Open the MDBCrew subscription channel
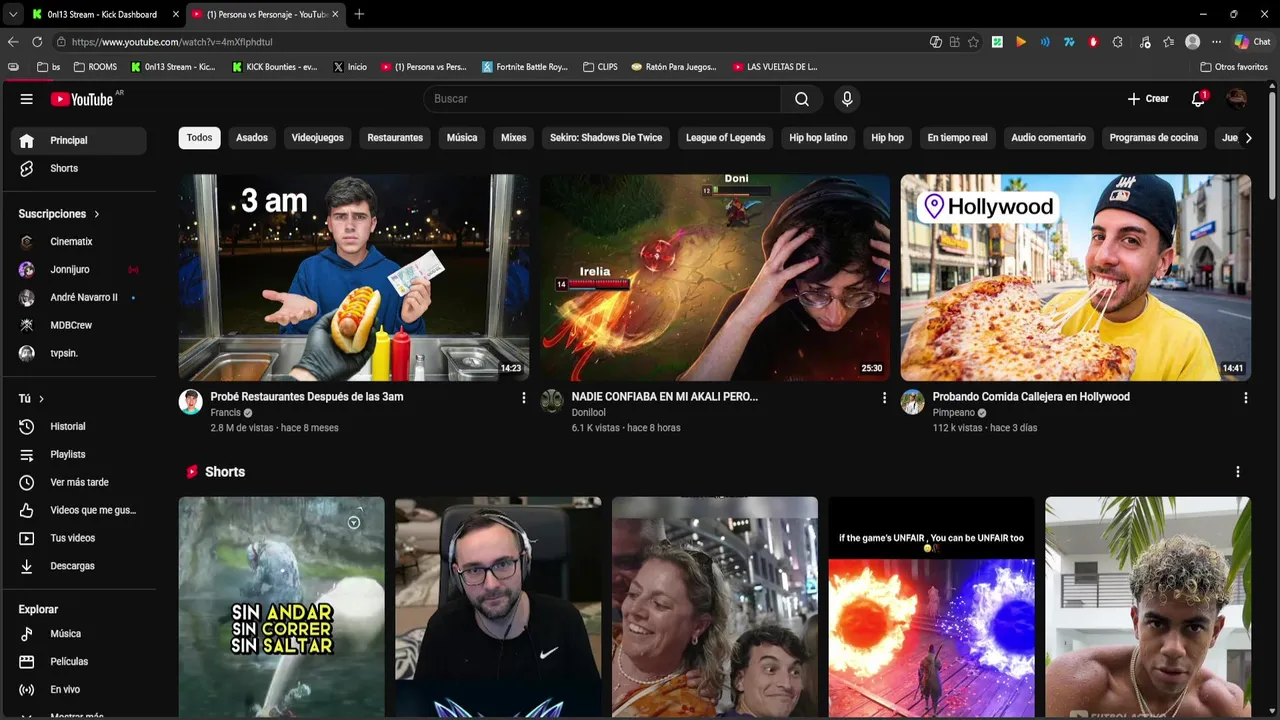The height and width of the screenshot is (720, 1280). (x=79, y=326)
